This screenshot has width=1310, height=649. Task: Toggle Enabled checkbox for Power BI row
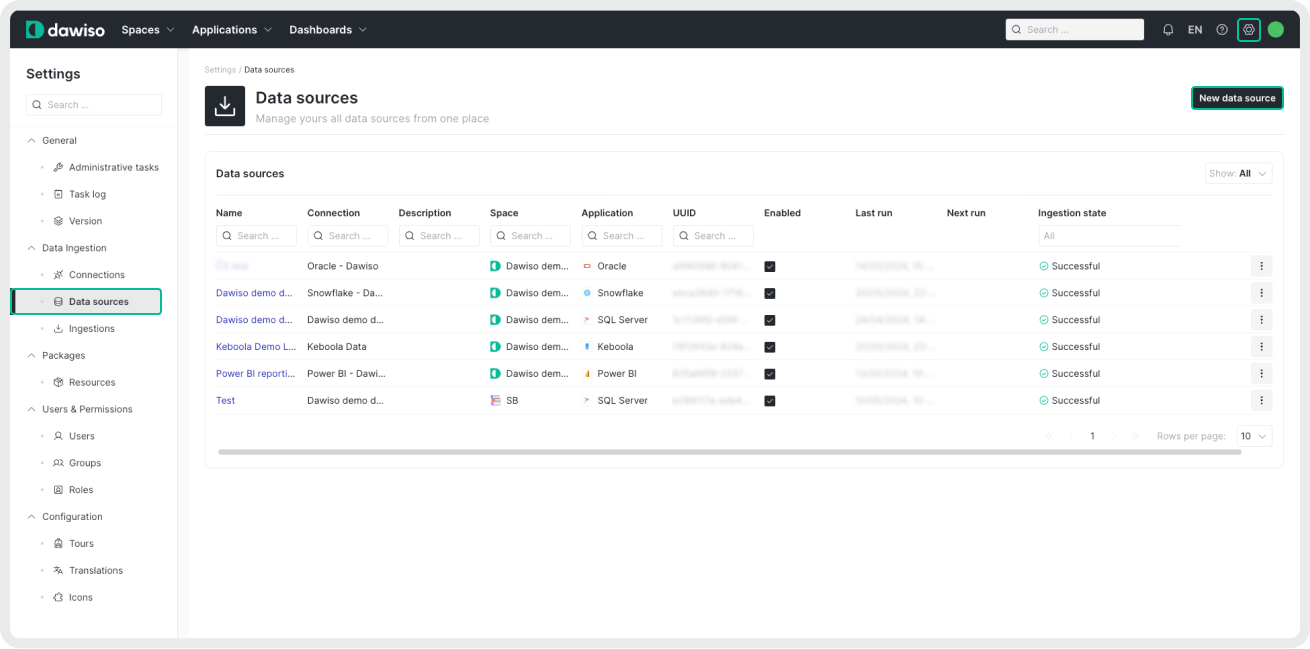point(770,374)
